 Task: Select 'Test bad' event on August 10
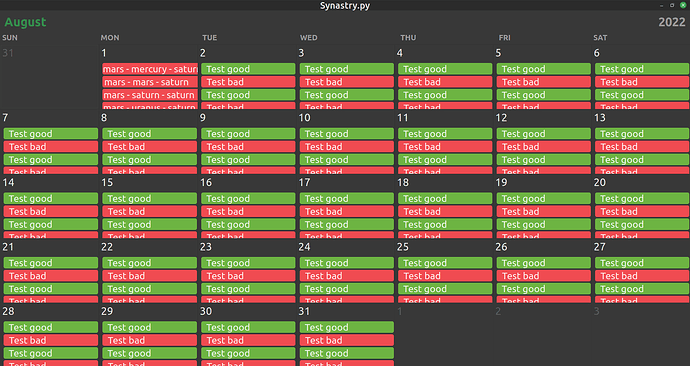pyautogui.click(x=347, y=146)
